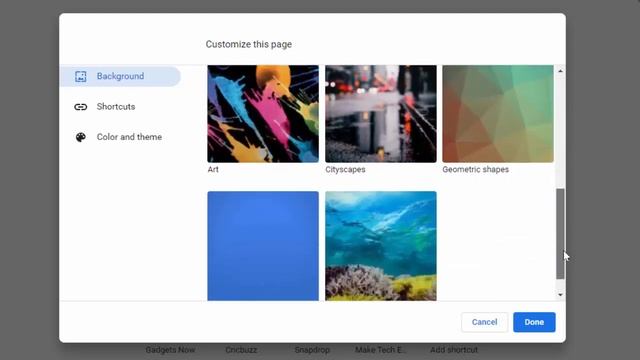Open Snapdrop shortcut behind the dialog
This screenshot has height=360, width=640.
tap(312, 350)
